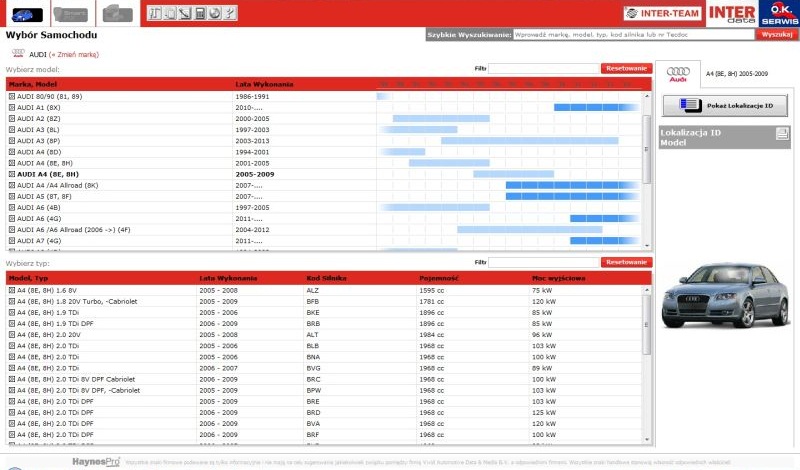The image size is (800, 470).
Task: Click the Wyszukaj button
Action: (x=777, y=35)
